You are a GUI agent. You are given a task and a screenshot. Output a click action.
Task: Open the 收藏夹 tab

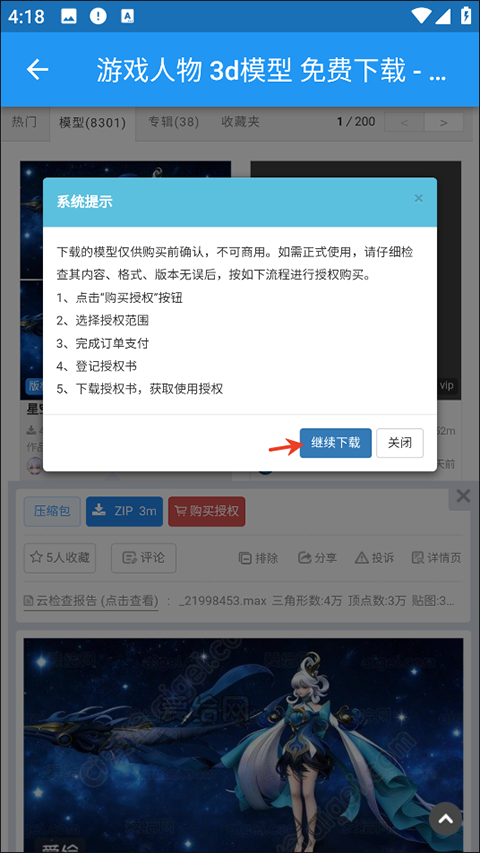click(241, 122)
